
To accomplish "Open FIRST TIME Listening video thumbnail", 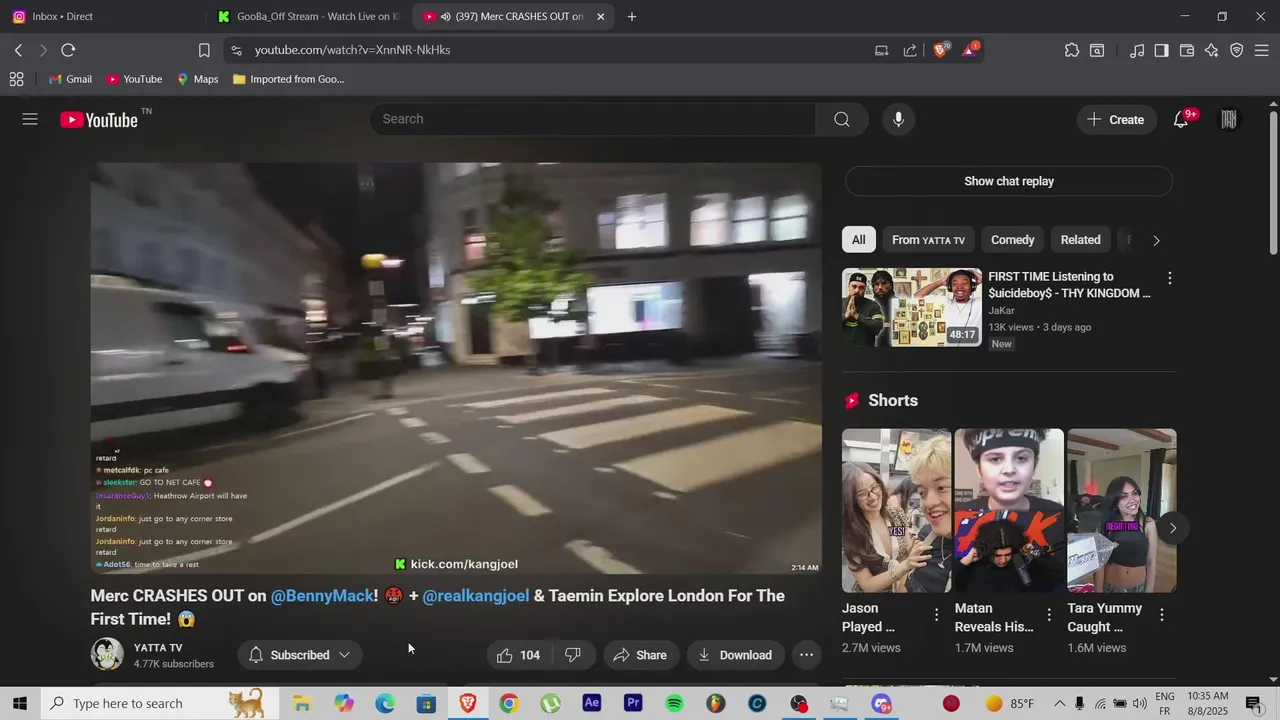I will click(912, 307).
